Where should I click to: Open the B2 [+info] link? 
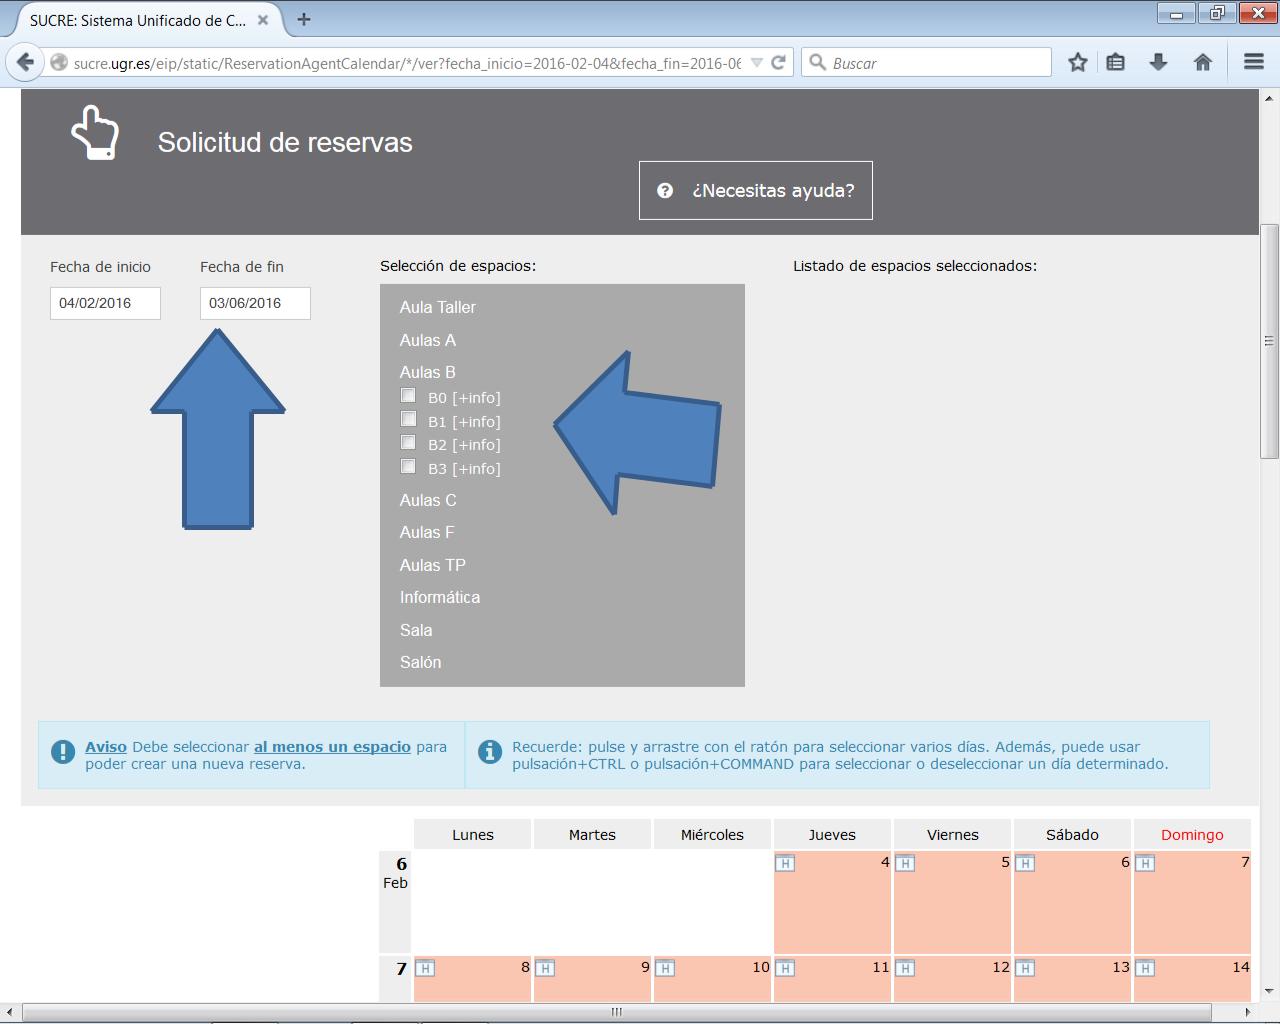pos(476,445)
